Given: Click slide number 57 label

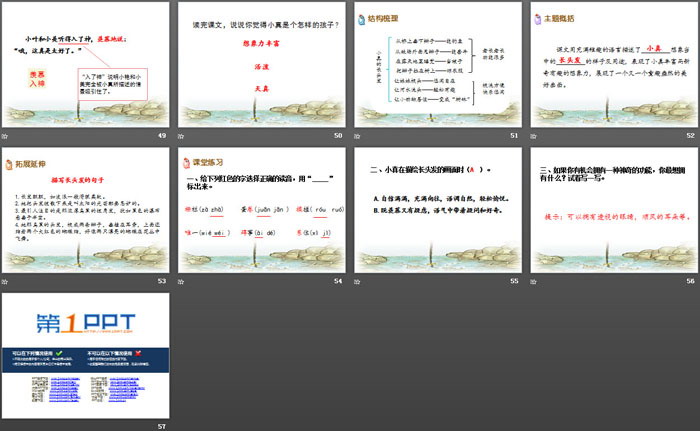Looking at the screenshot, I should [x=162, y=427].
